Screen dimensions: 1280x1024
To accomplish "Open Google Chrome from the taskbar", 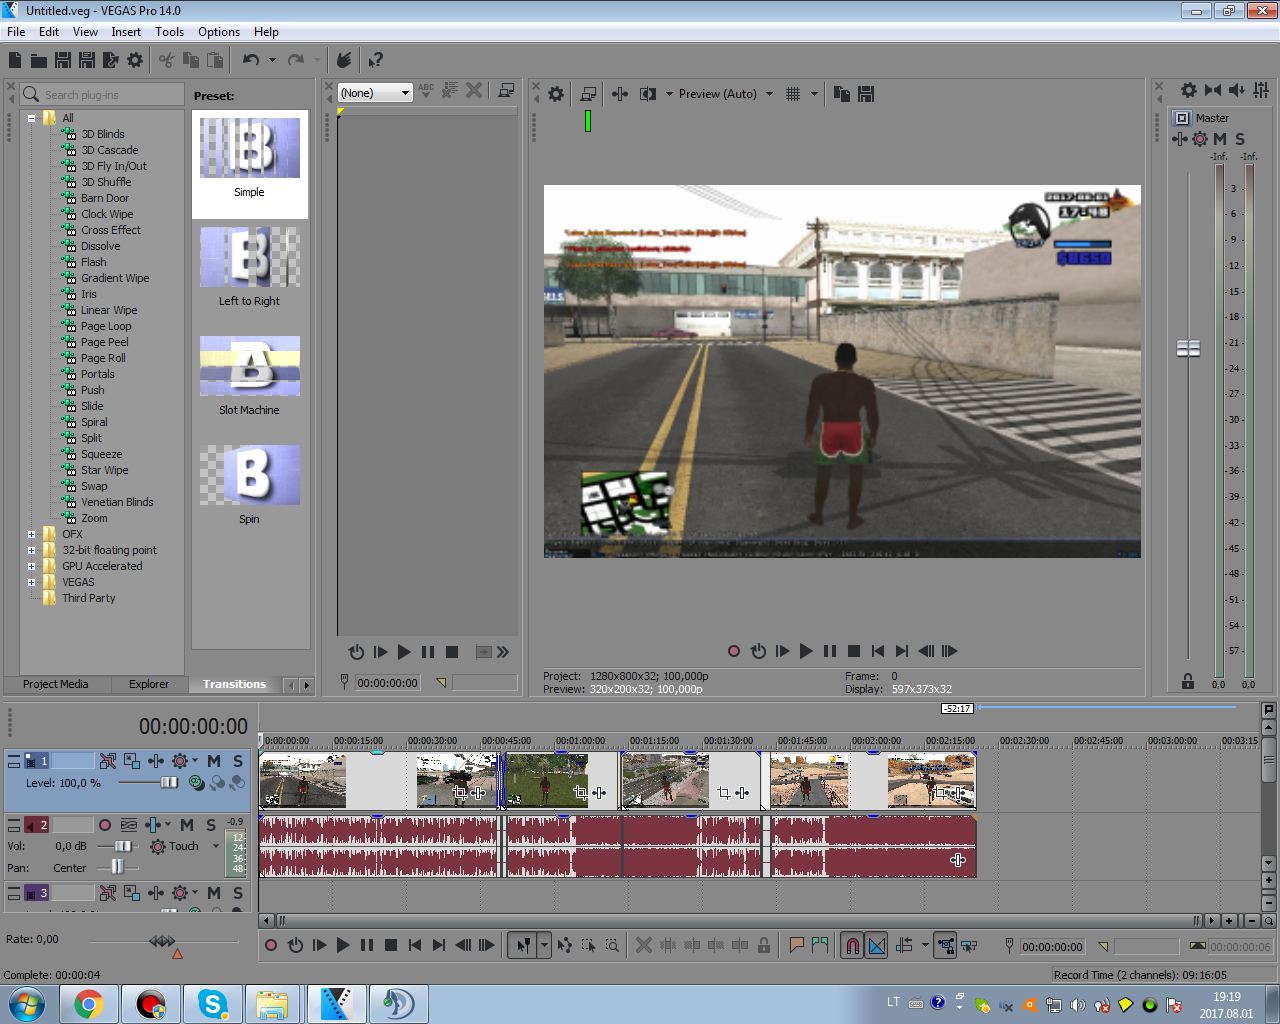I will tap(88, 1004).
